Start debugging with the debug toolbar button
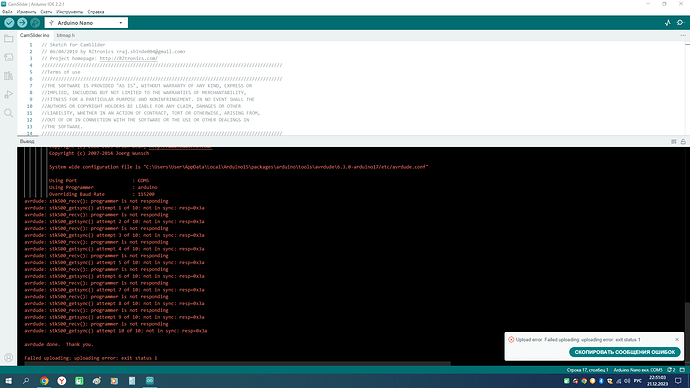690x388 pixels. (x=35, y=23)
